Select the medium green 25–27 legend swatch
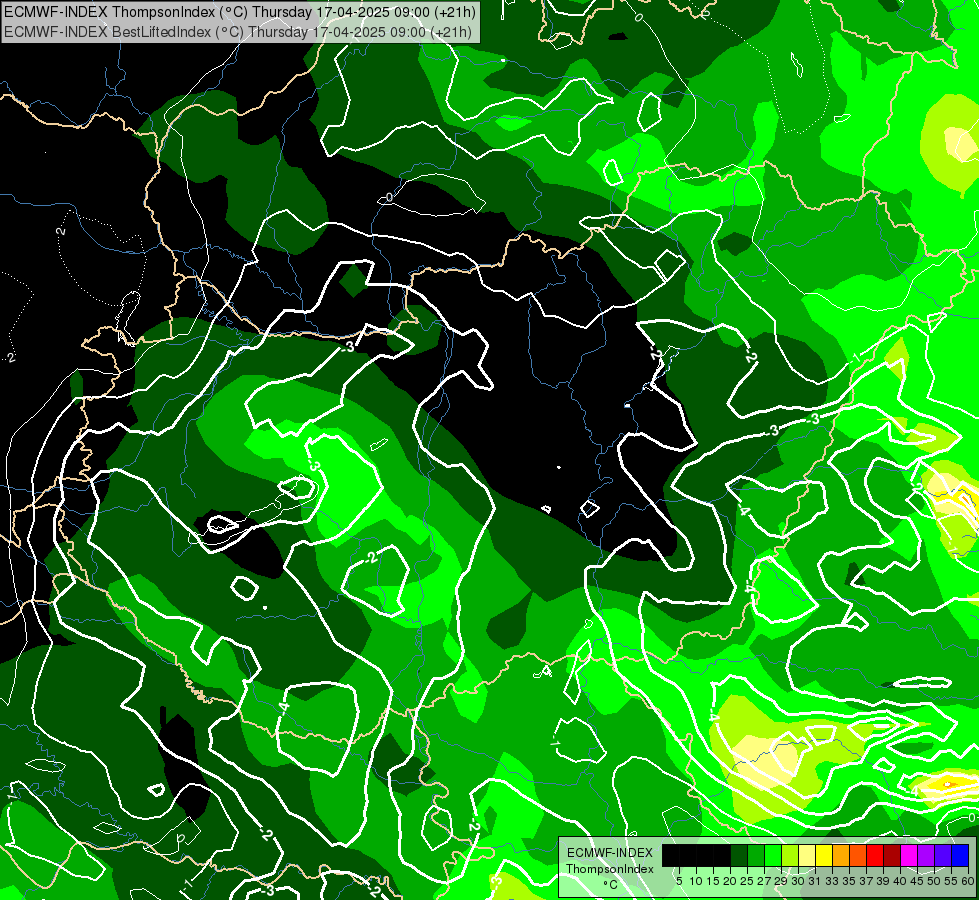 [756, 855]
